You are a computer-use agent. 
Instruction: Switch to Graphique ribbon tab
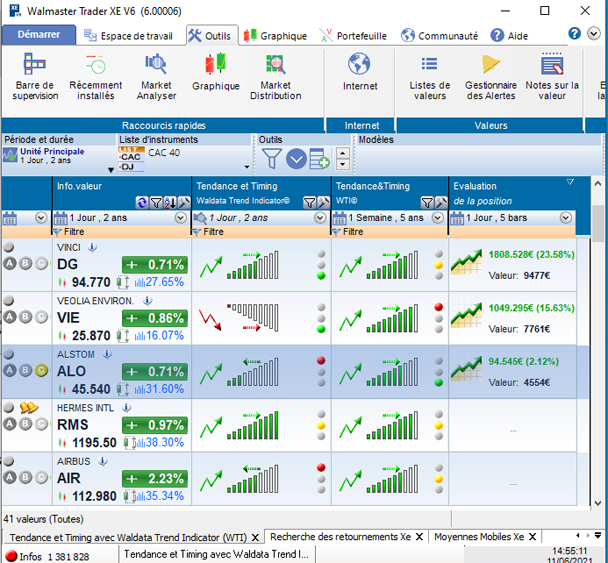coord(276,36)
